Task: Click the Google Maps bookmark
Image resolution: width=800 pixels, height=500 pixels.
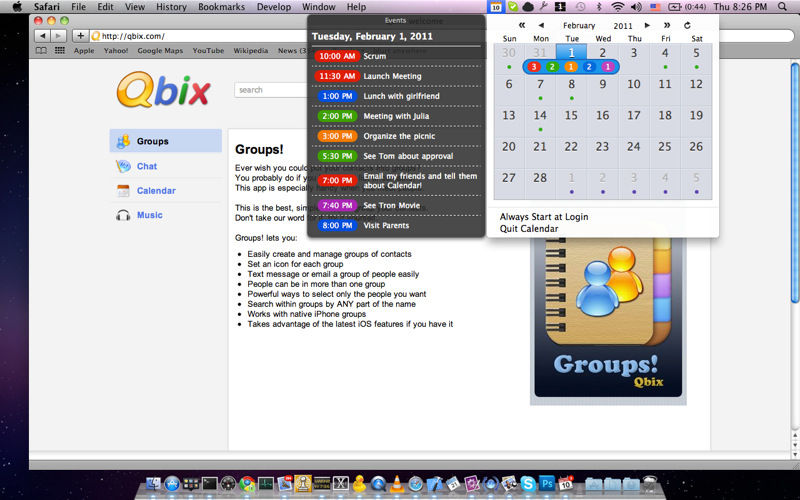Action: pos(160,51)
